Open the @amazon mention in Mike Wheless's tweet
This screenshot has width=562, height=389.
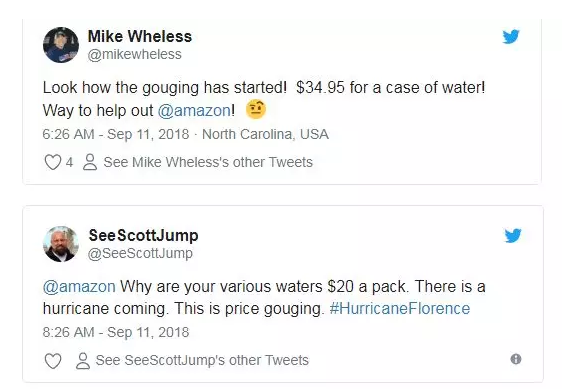point(194,110)
